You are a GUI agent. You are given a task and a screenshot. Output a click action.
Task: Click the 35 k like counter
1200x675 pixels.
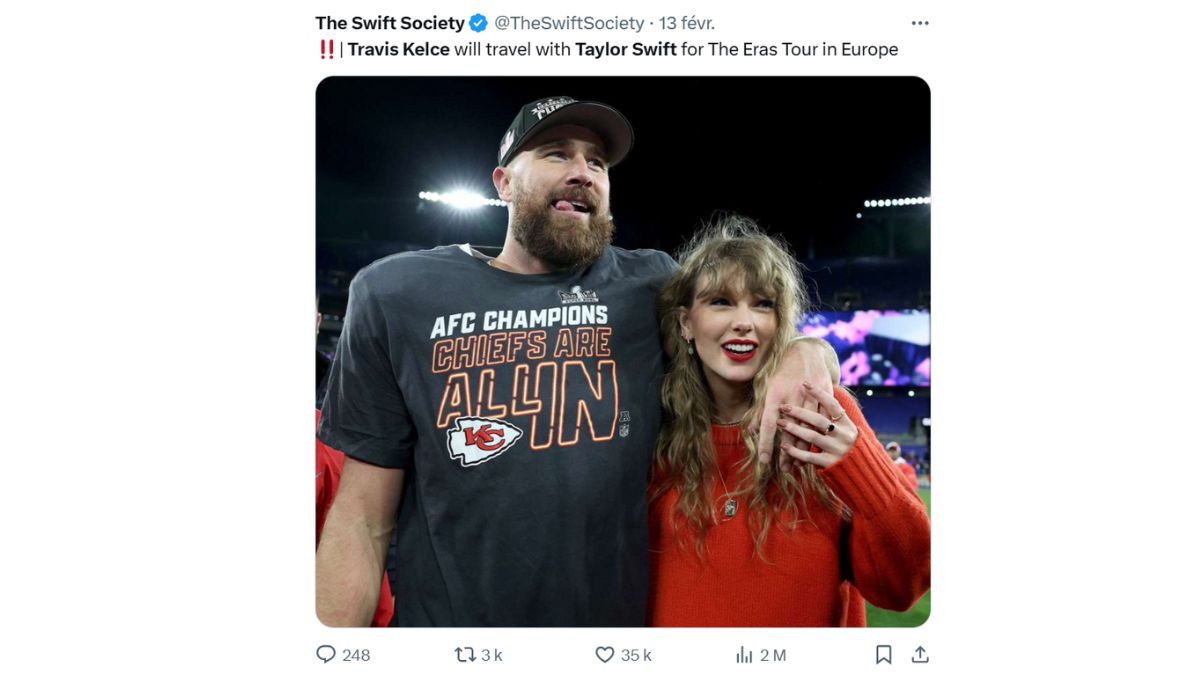[x=636, y=655]
